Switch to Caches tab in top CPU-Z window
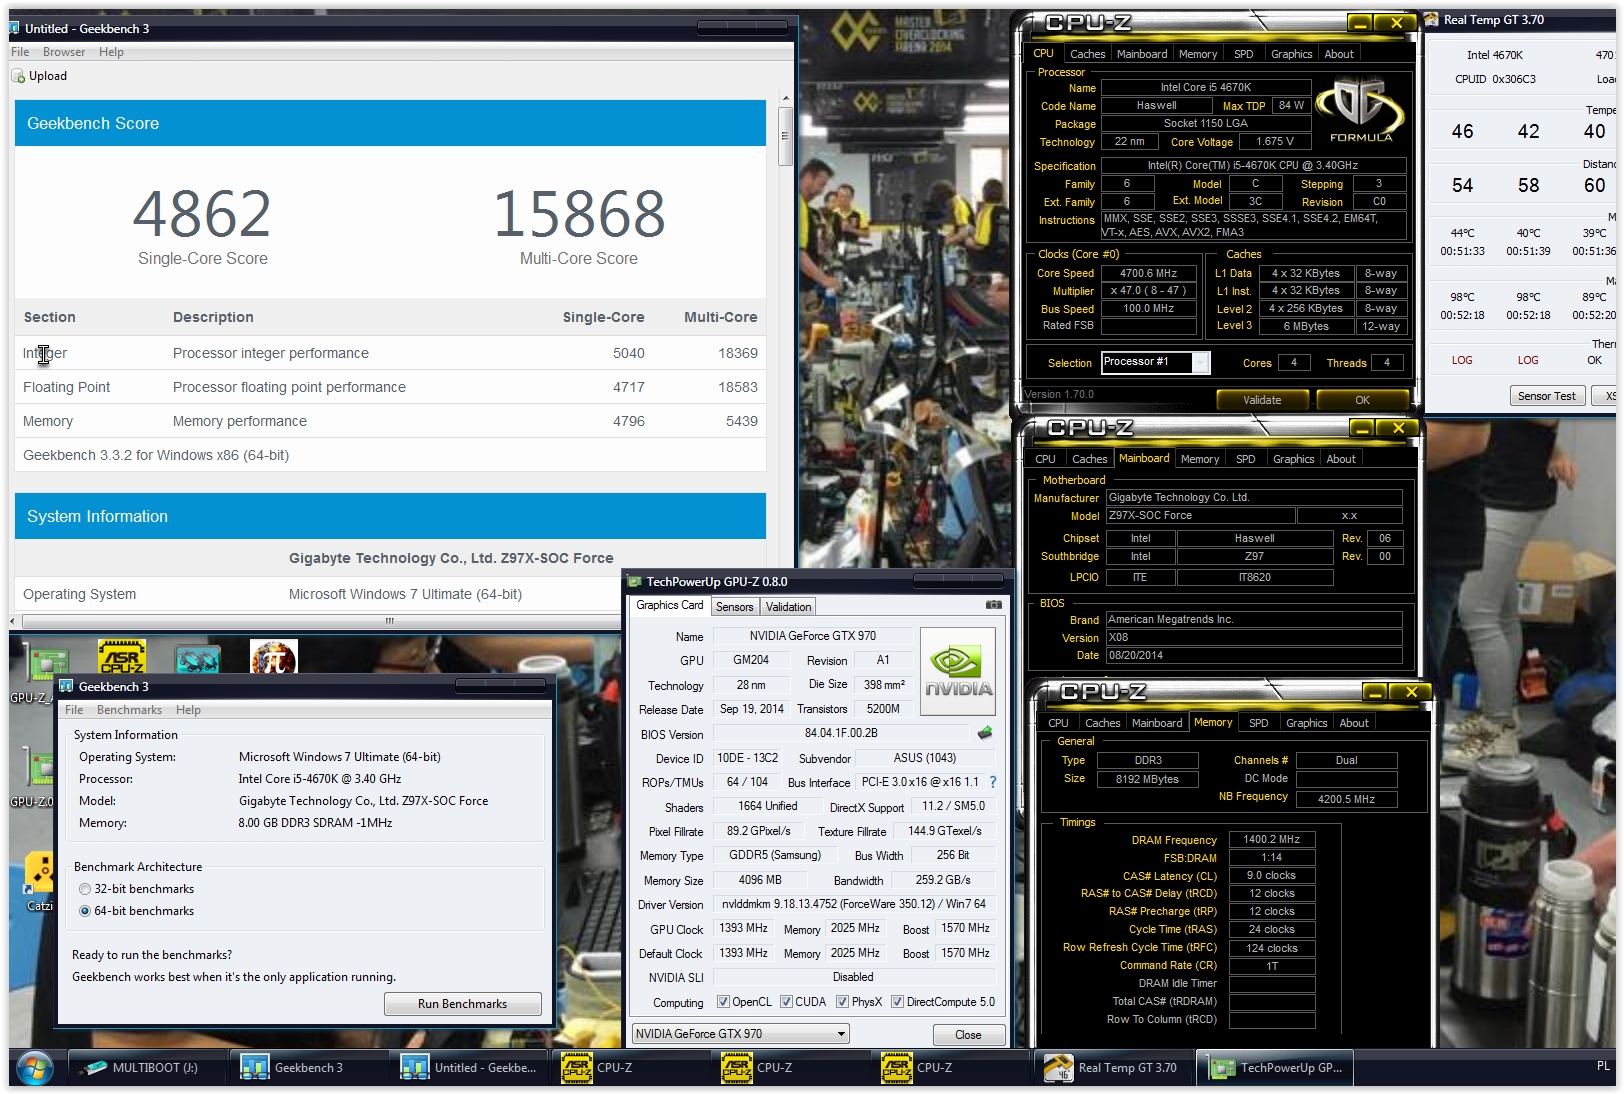Viewport: 1624px width, 1094px height. (x=1087, y=54)
